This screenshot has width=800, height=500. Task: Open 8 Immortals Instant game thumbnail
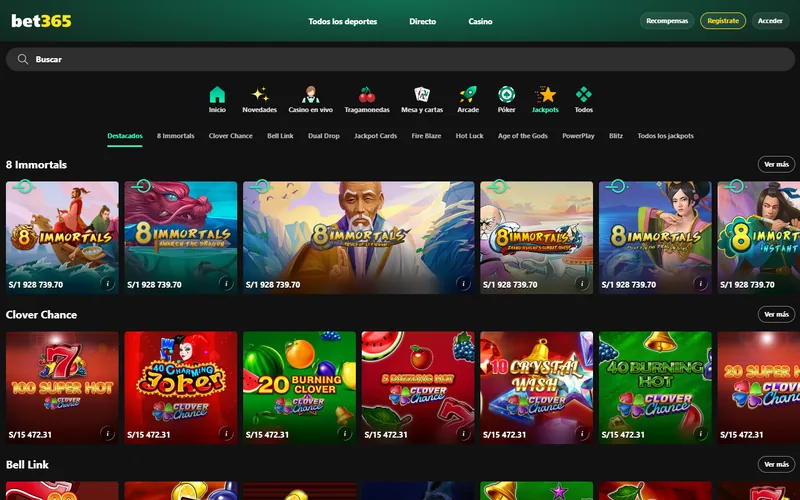pos(759,237)
